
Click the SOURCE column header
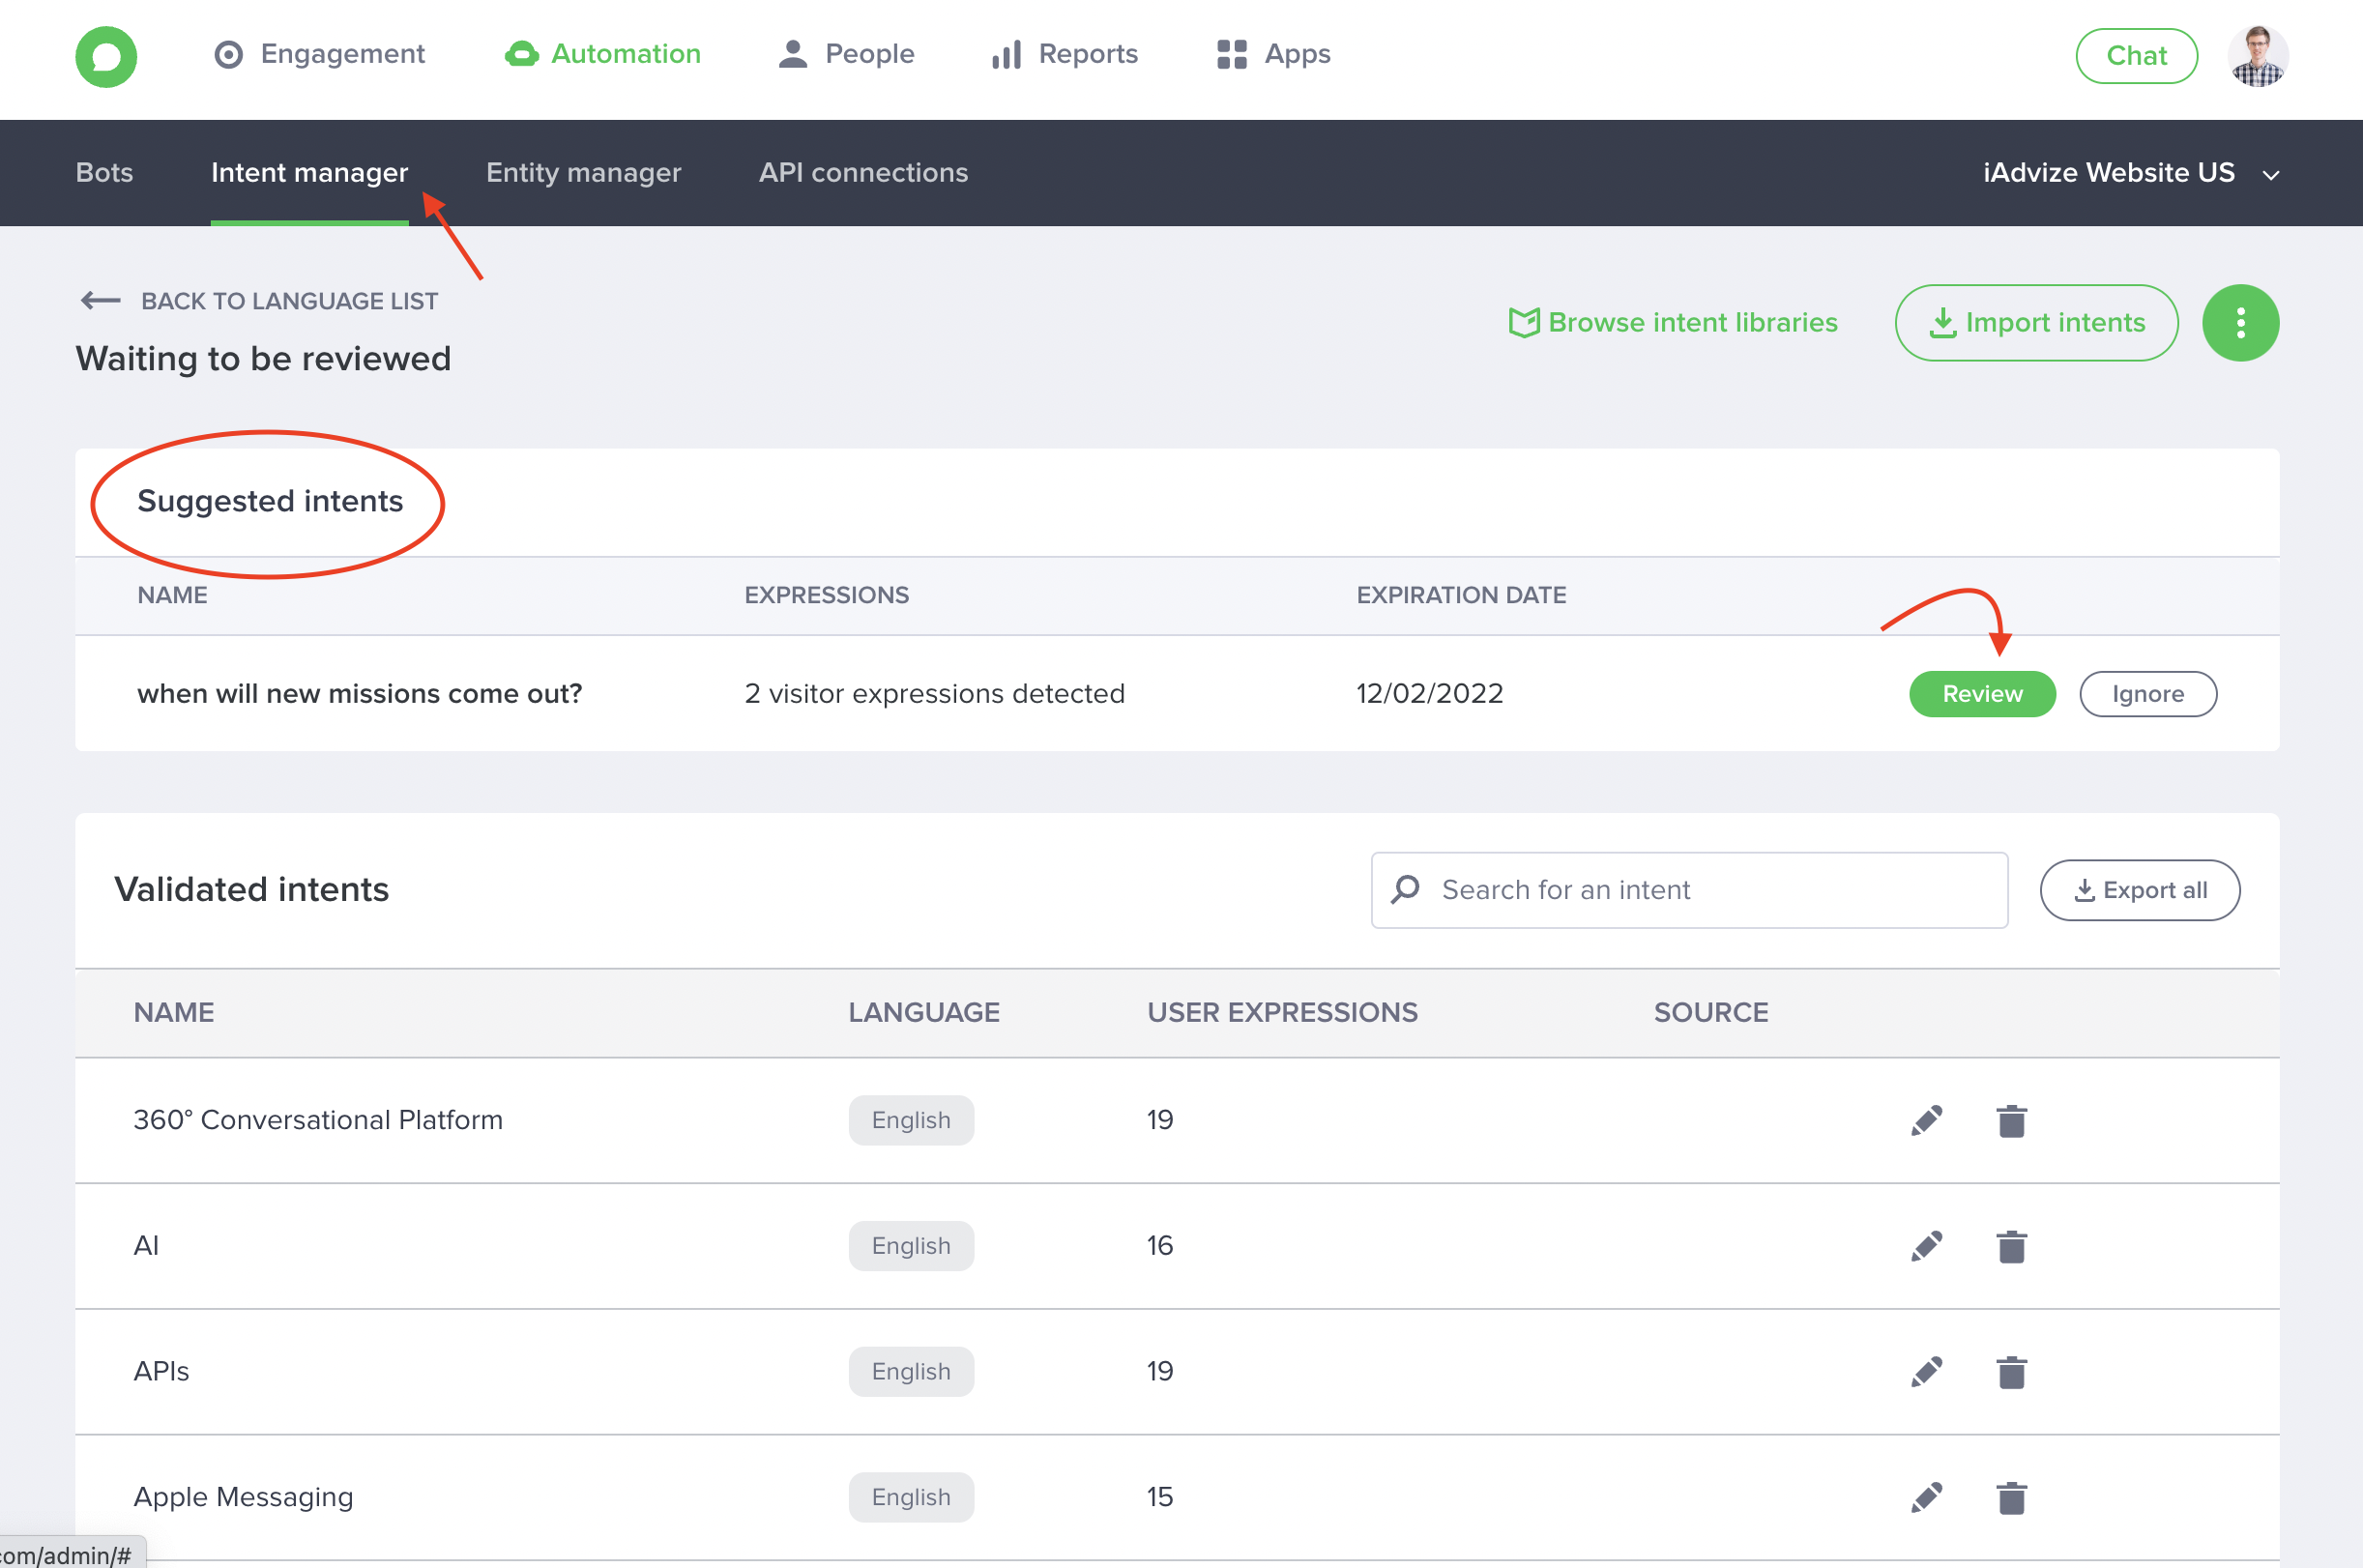(1710, 1012)
